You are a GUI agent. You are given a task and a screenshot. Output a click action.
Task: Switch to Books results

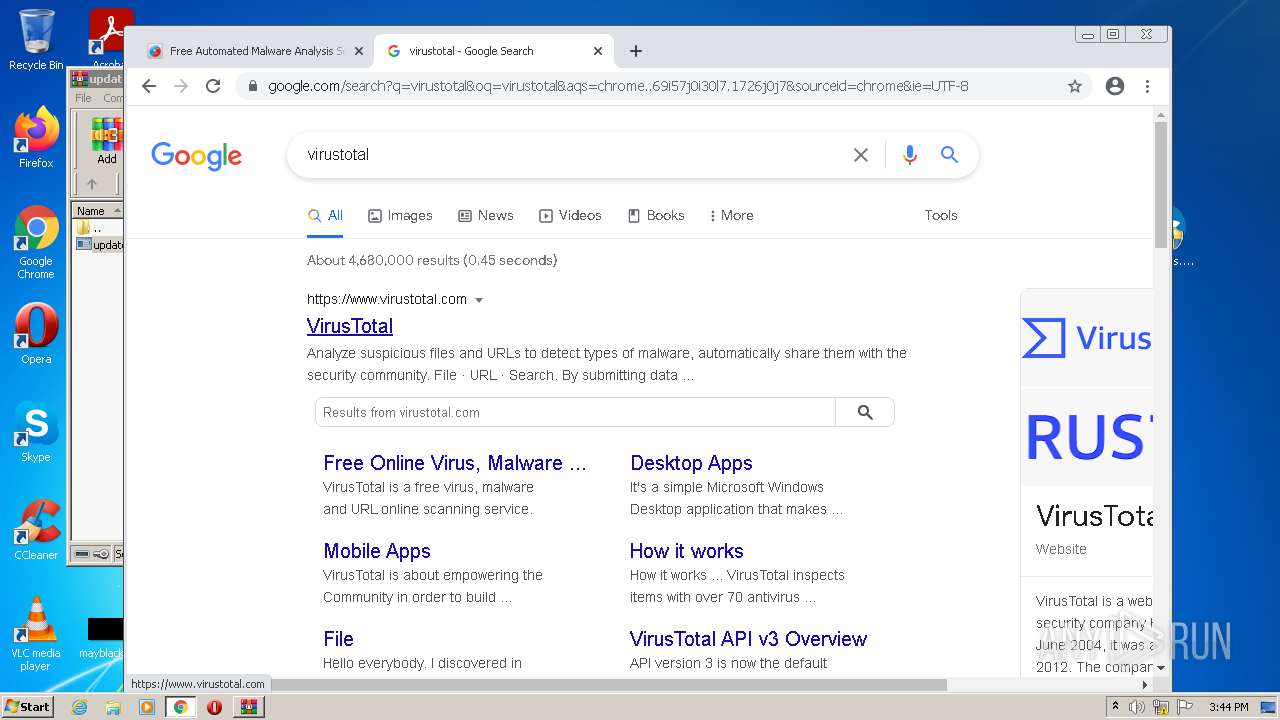pos(656,216)
